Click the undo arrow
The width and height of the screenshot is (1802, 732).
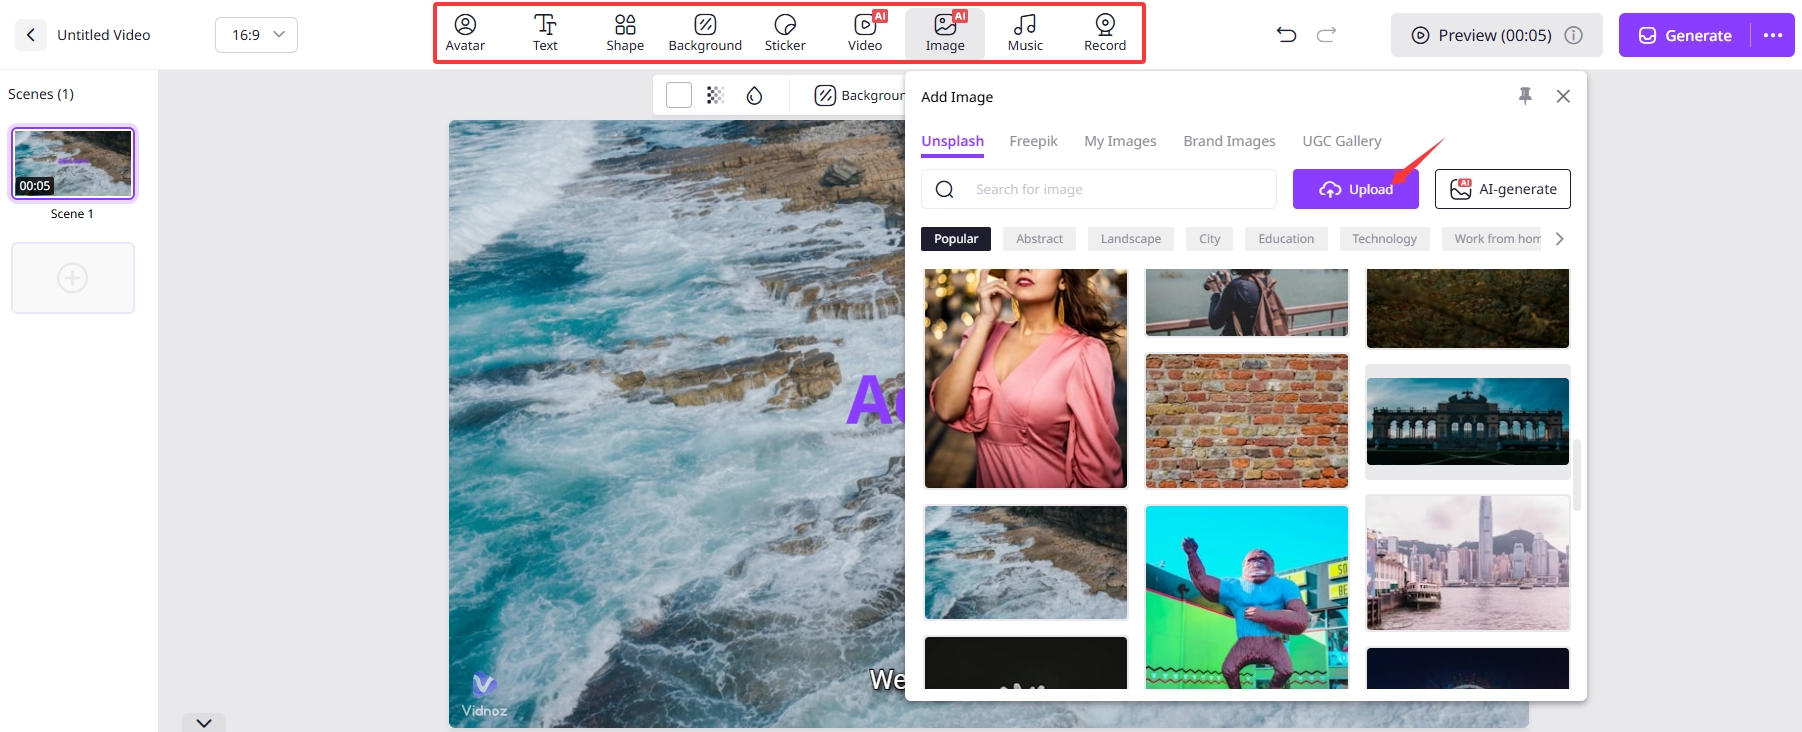coord(1287,35)
